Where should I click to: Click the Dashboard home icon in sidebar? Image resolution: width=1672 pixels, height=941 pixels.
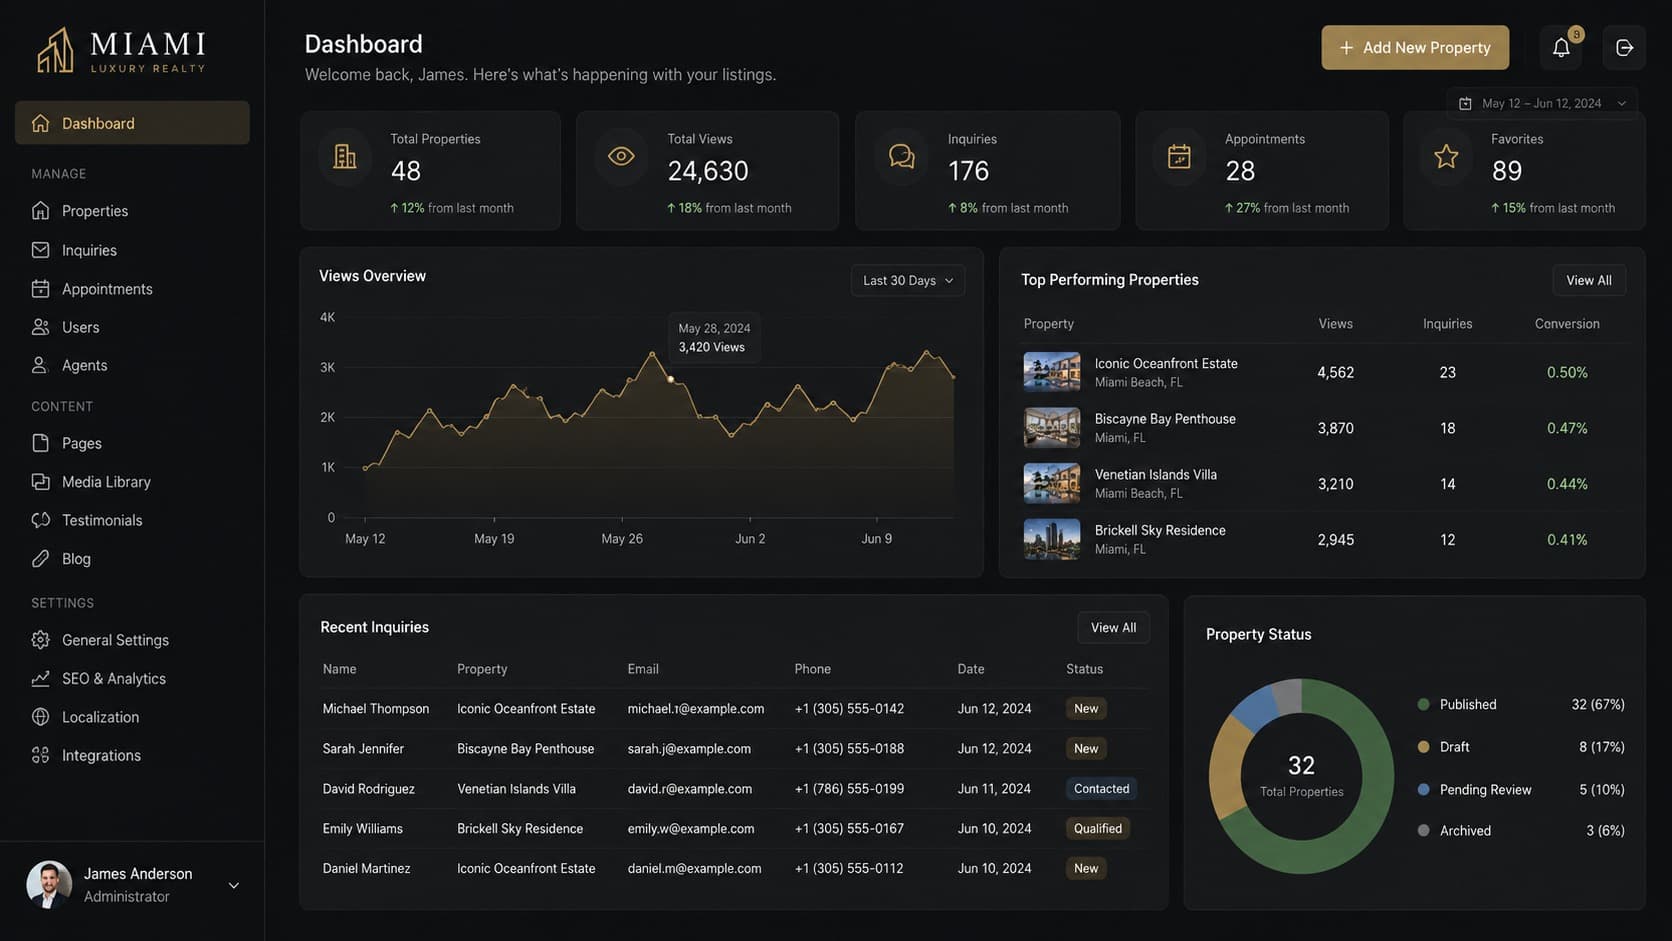click(40, 123)
